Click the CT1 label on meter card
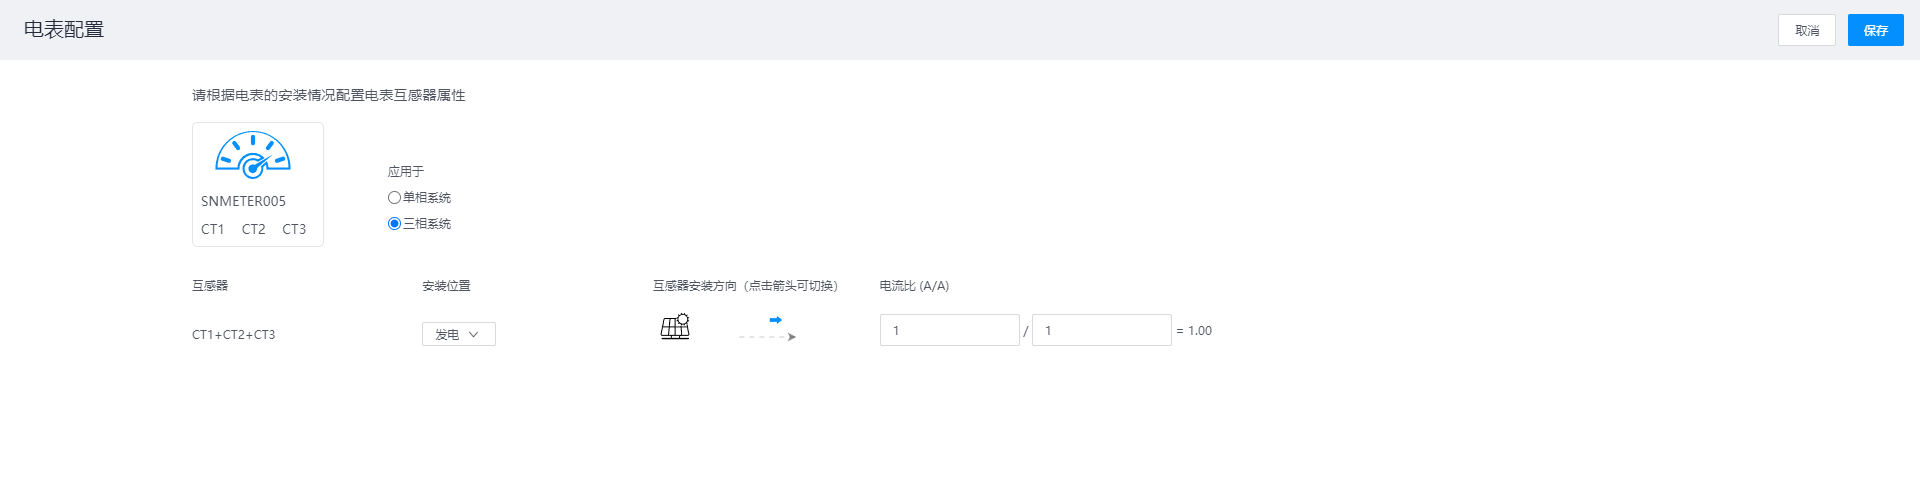This screenshot has height=486, width=1920. click(212, 229)
